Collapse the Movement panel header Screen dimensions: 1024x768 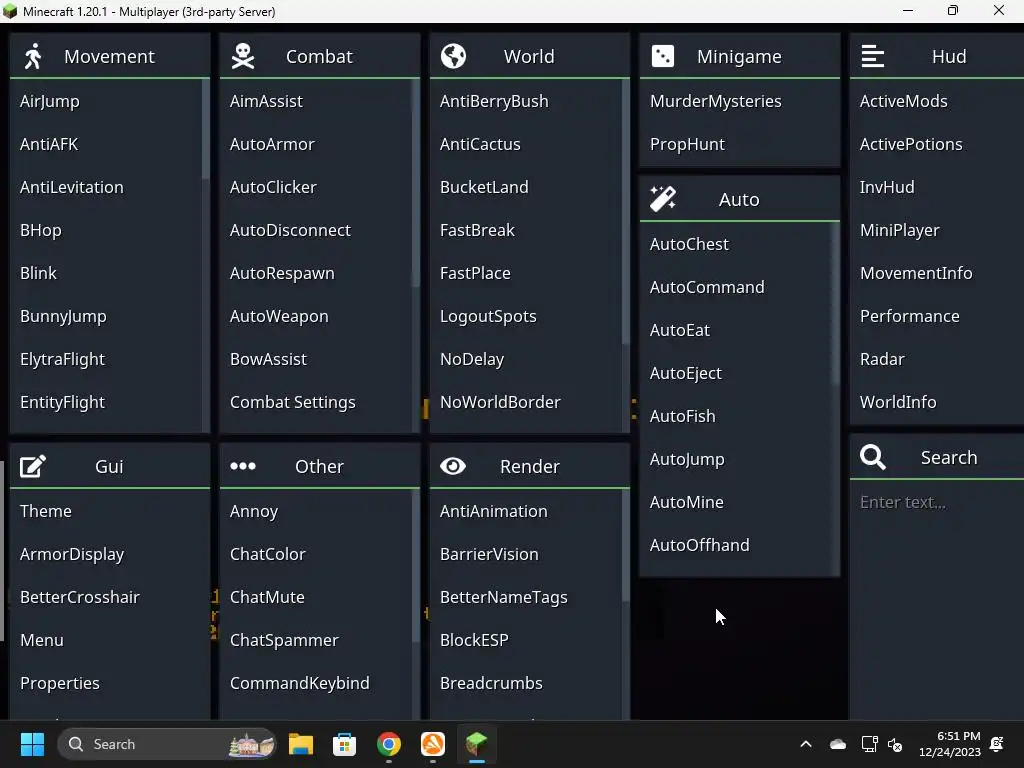click(x=110, y=56)
